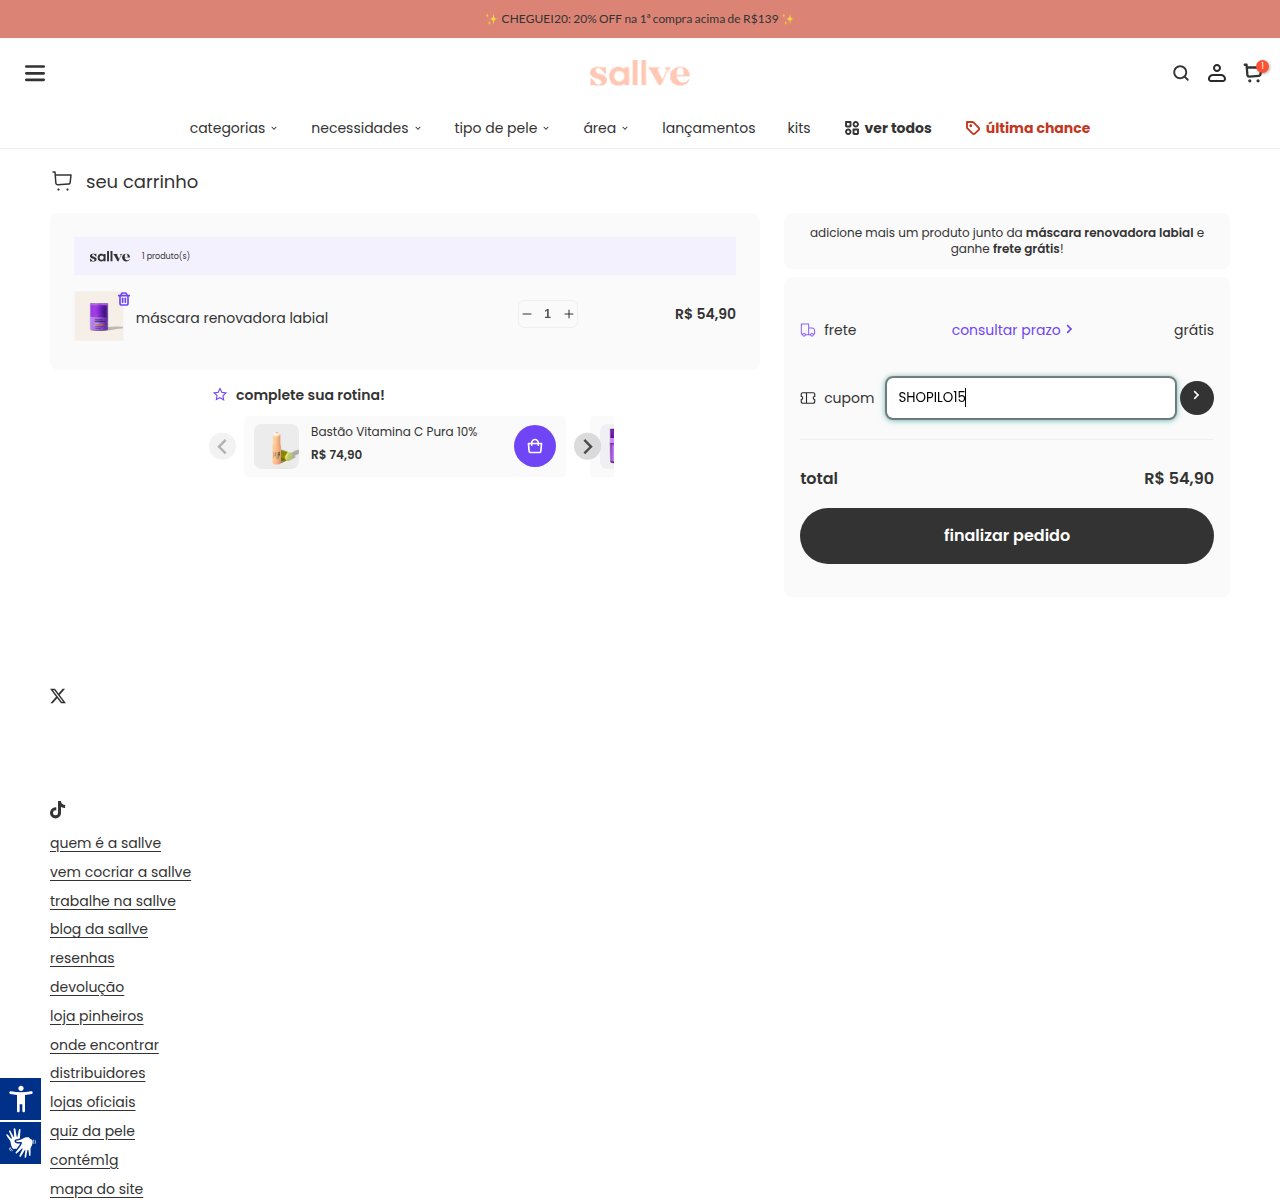The height and width of the screenshot is (1200, 1280).
Task: Open resenhas link
Action: pos(82,958)
